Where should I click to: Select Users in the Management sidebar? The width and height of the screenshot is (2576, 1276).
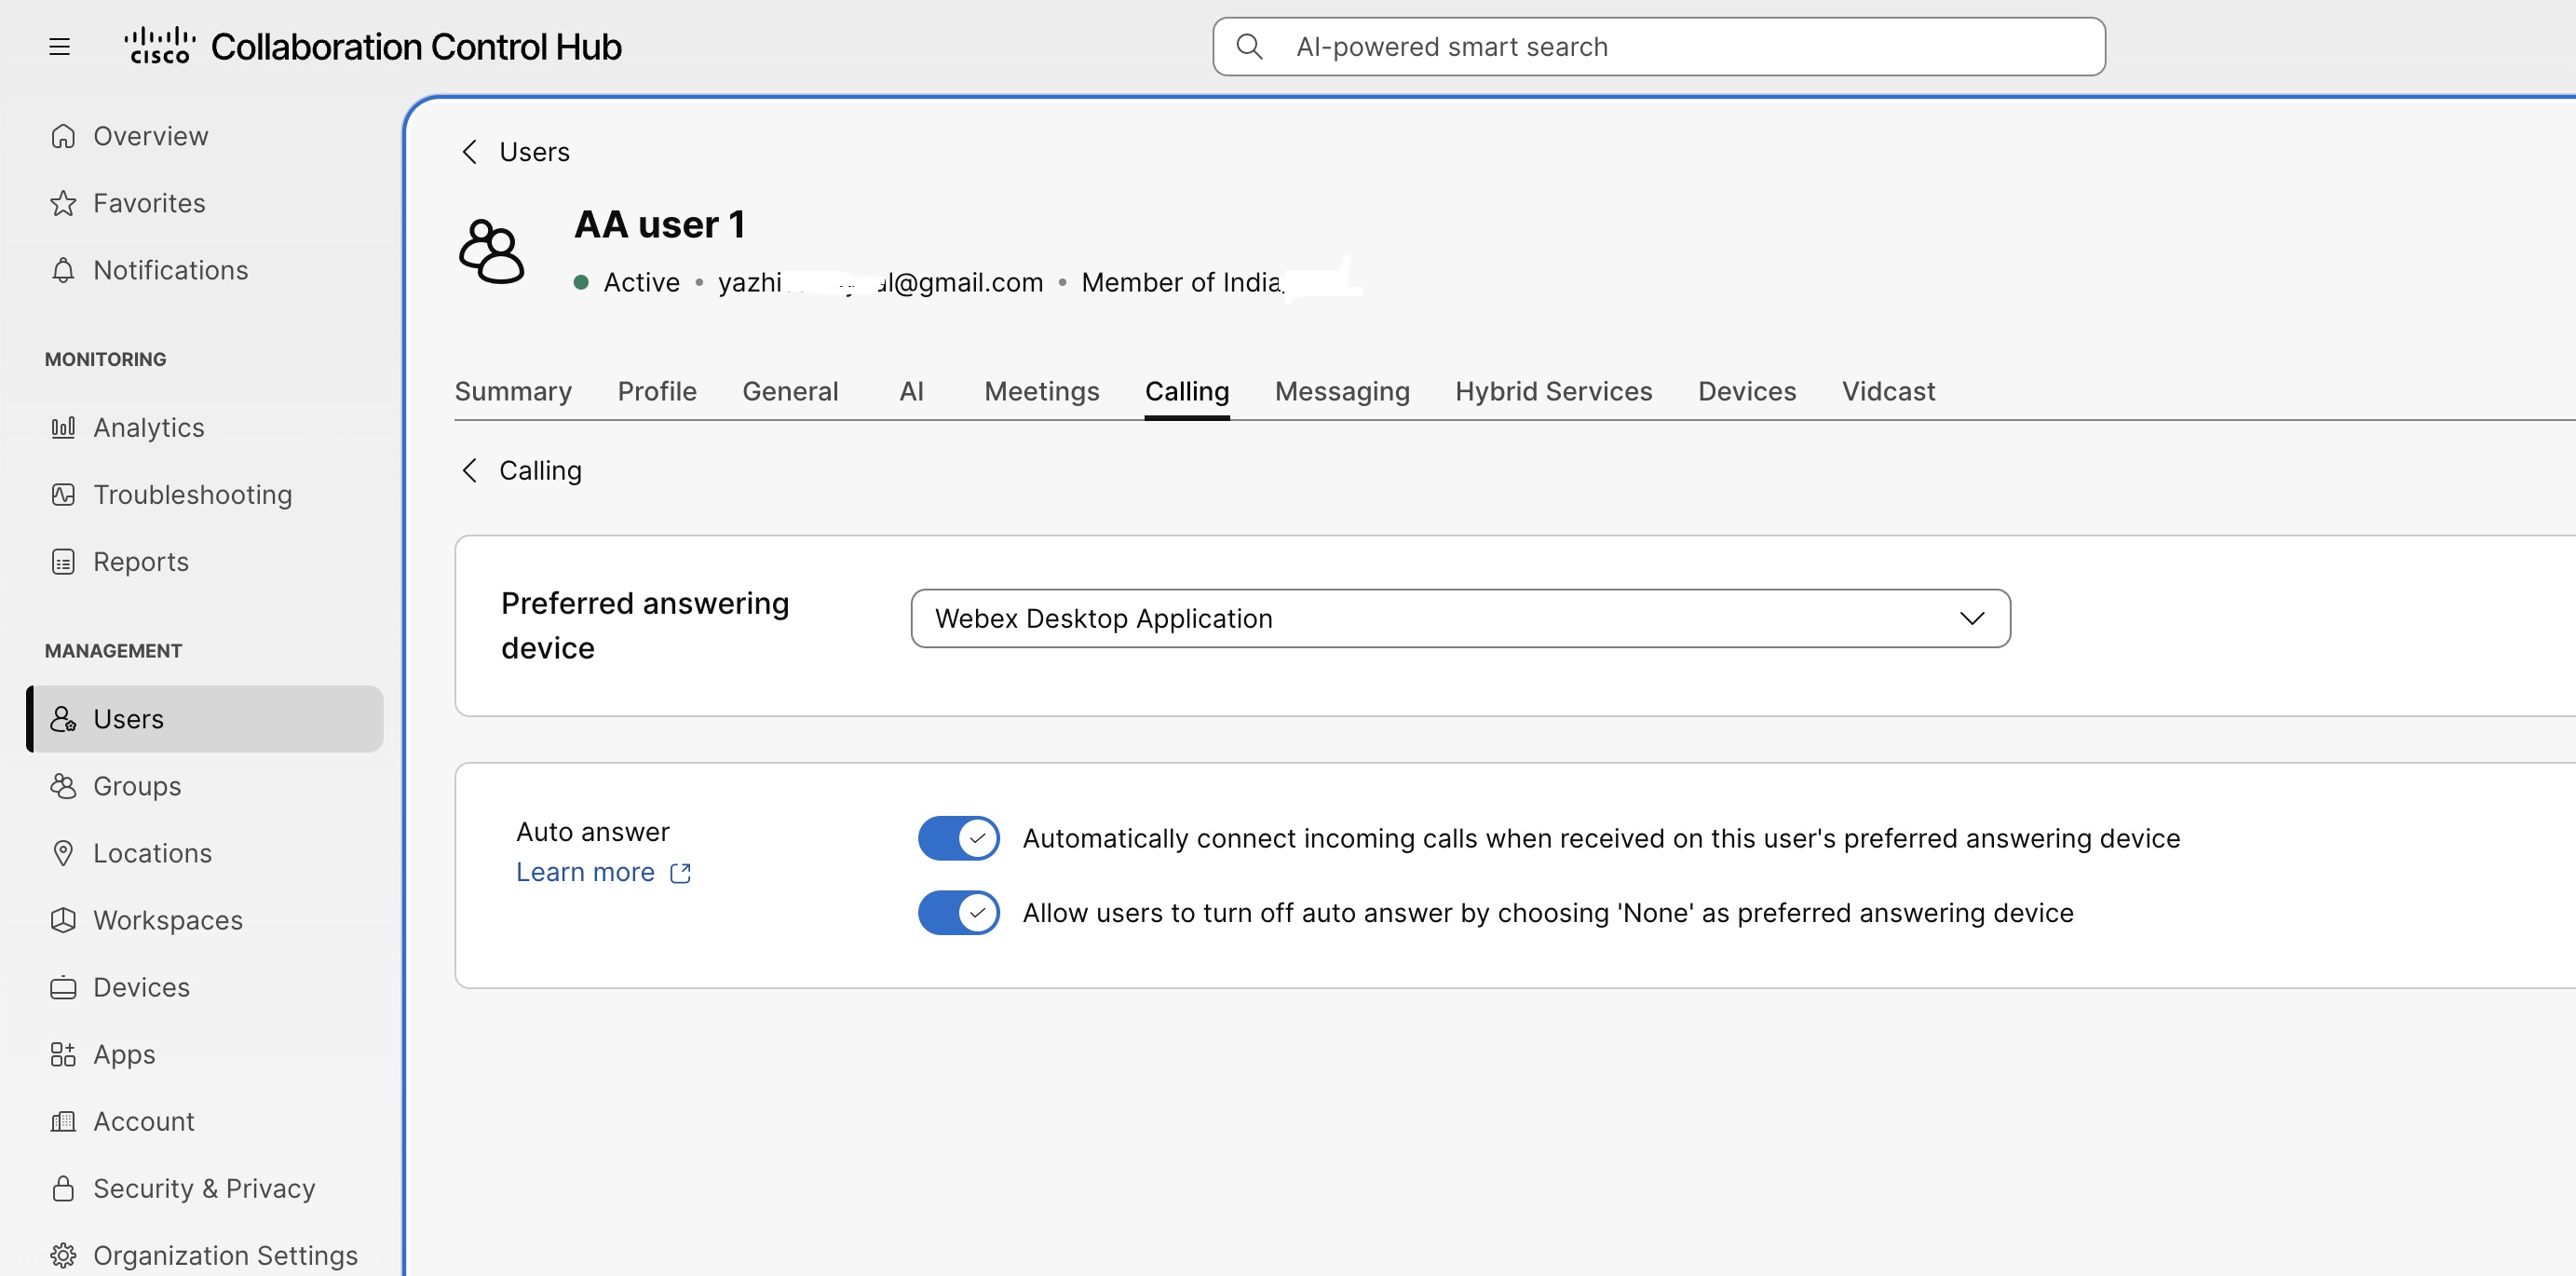coord(205,719)
